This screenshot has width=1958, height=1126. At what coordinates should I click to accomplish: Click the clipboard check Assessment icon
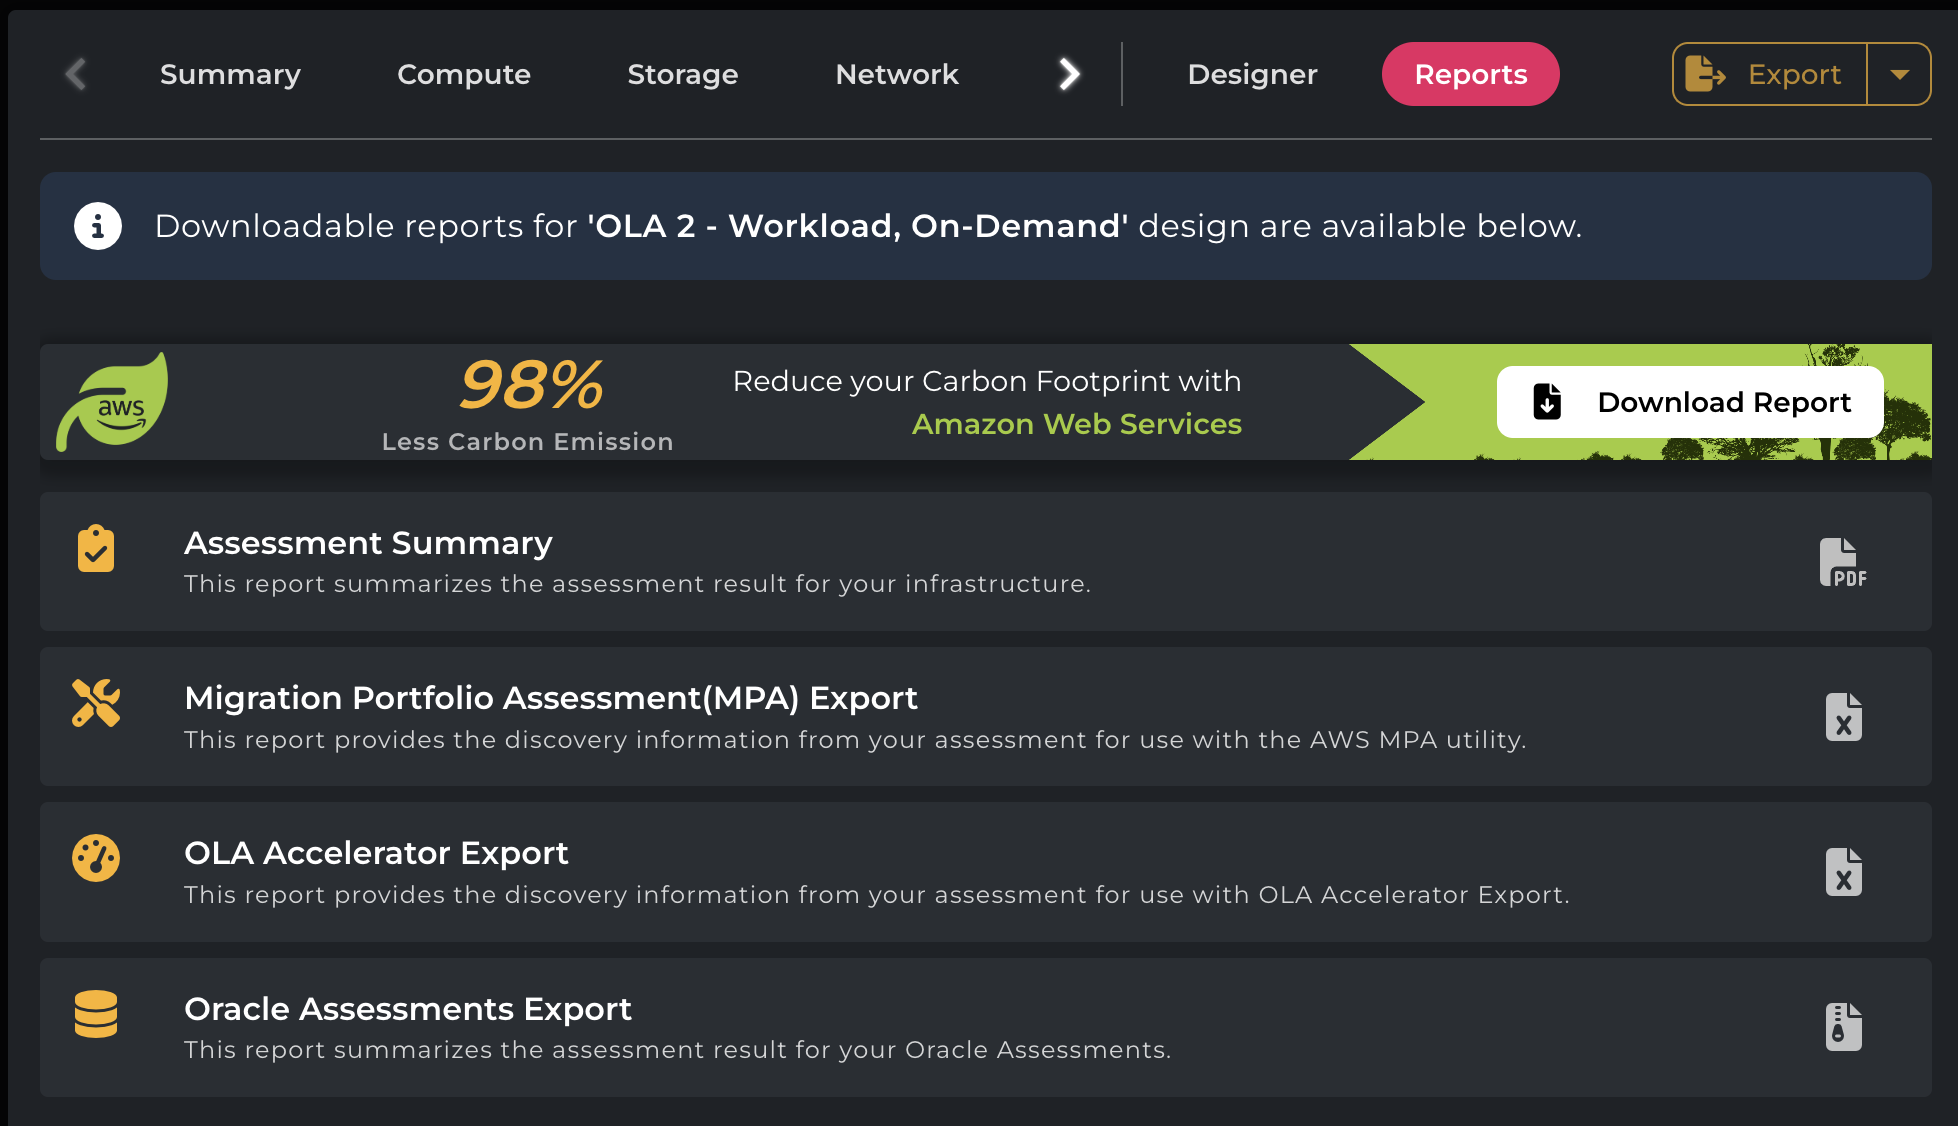click(x=96, y=548)
